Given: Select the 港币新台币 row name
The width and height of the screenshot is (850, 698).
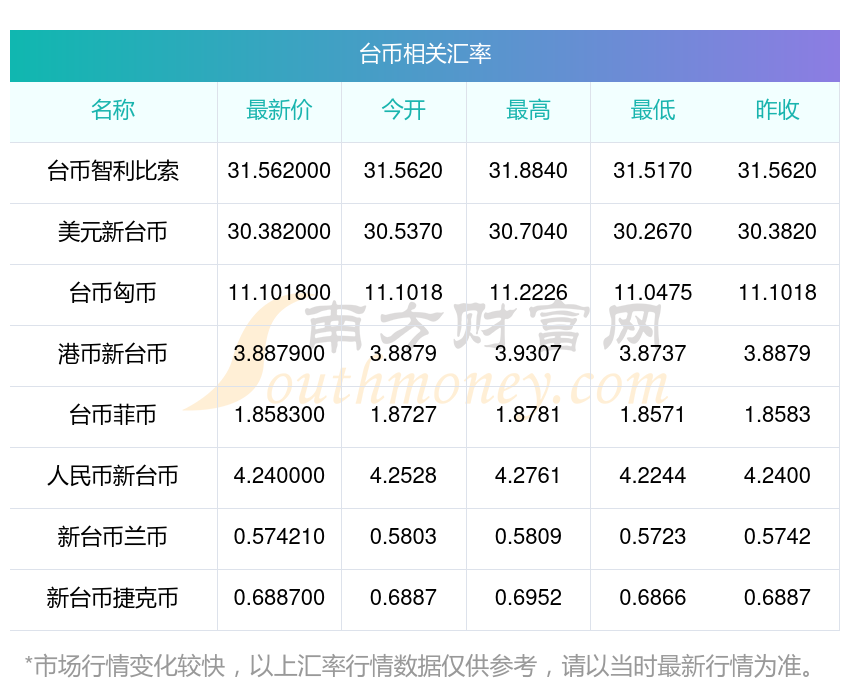Looking at the screenshot, I should click(113, 354).
